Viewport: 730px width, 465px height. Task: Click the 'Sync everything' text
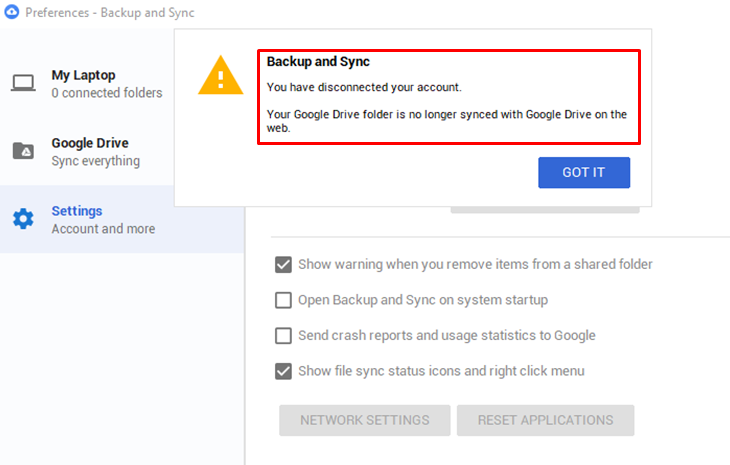[95, 161]
